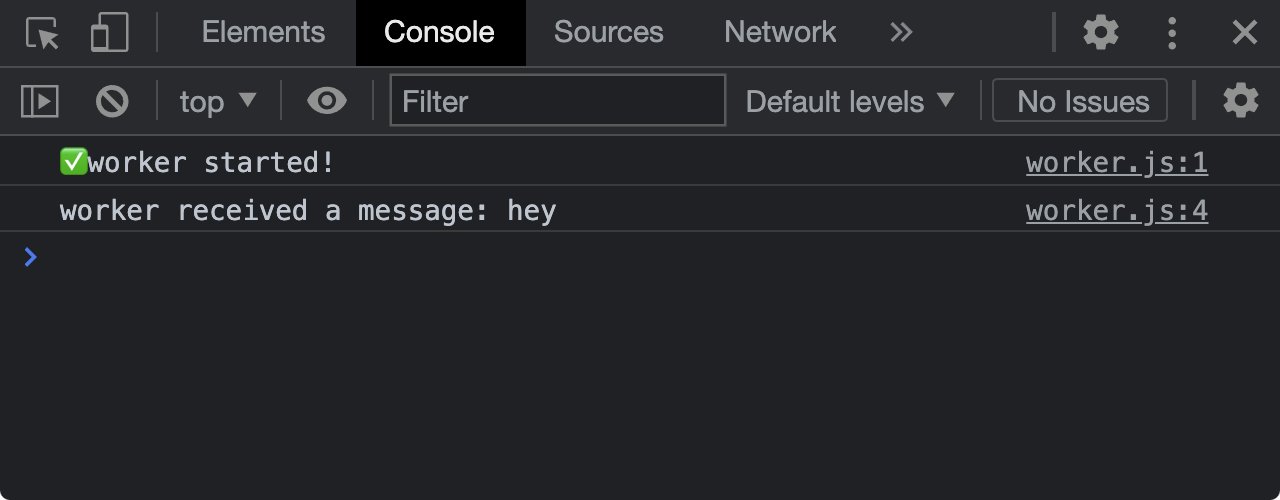Follow the worker.js:4 source link

coord(1116,211)
